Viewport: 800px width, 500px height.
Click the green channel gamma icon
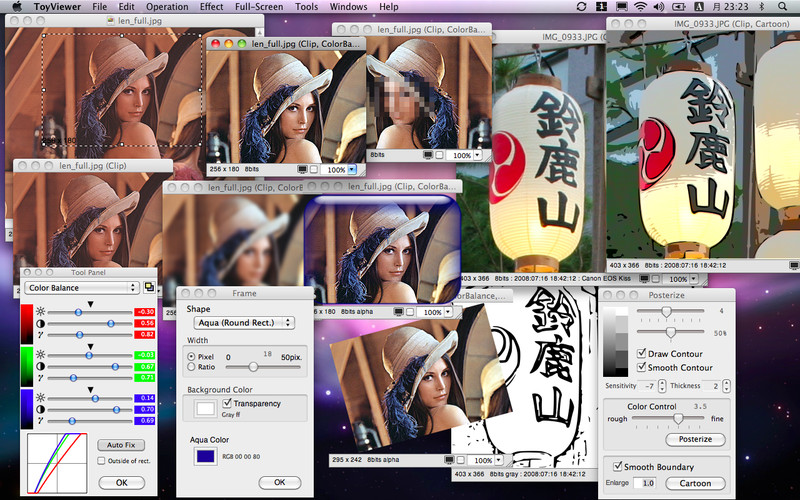click(x=40, y=378)
